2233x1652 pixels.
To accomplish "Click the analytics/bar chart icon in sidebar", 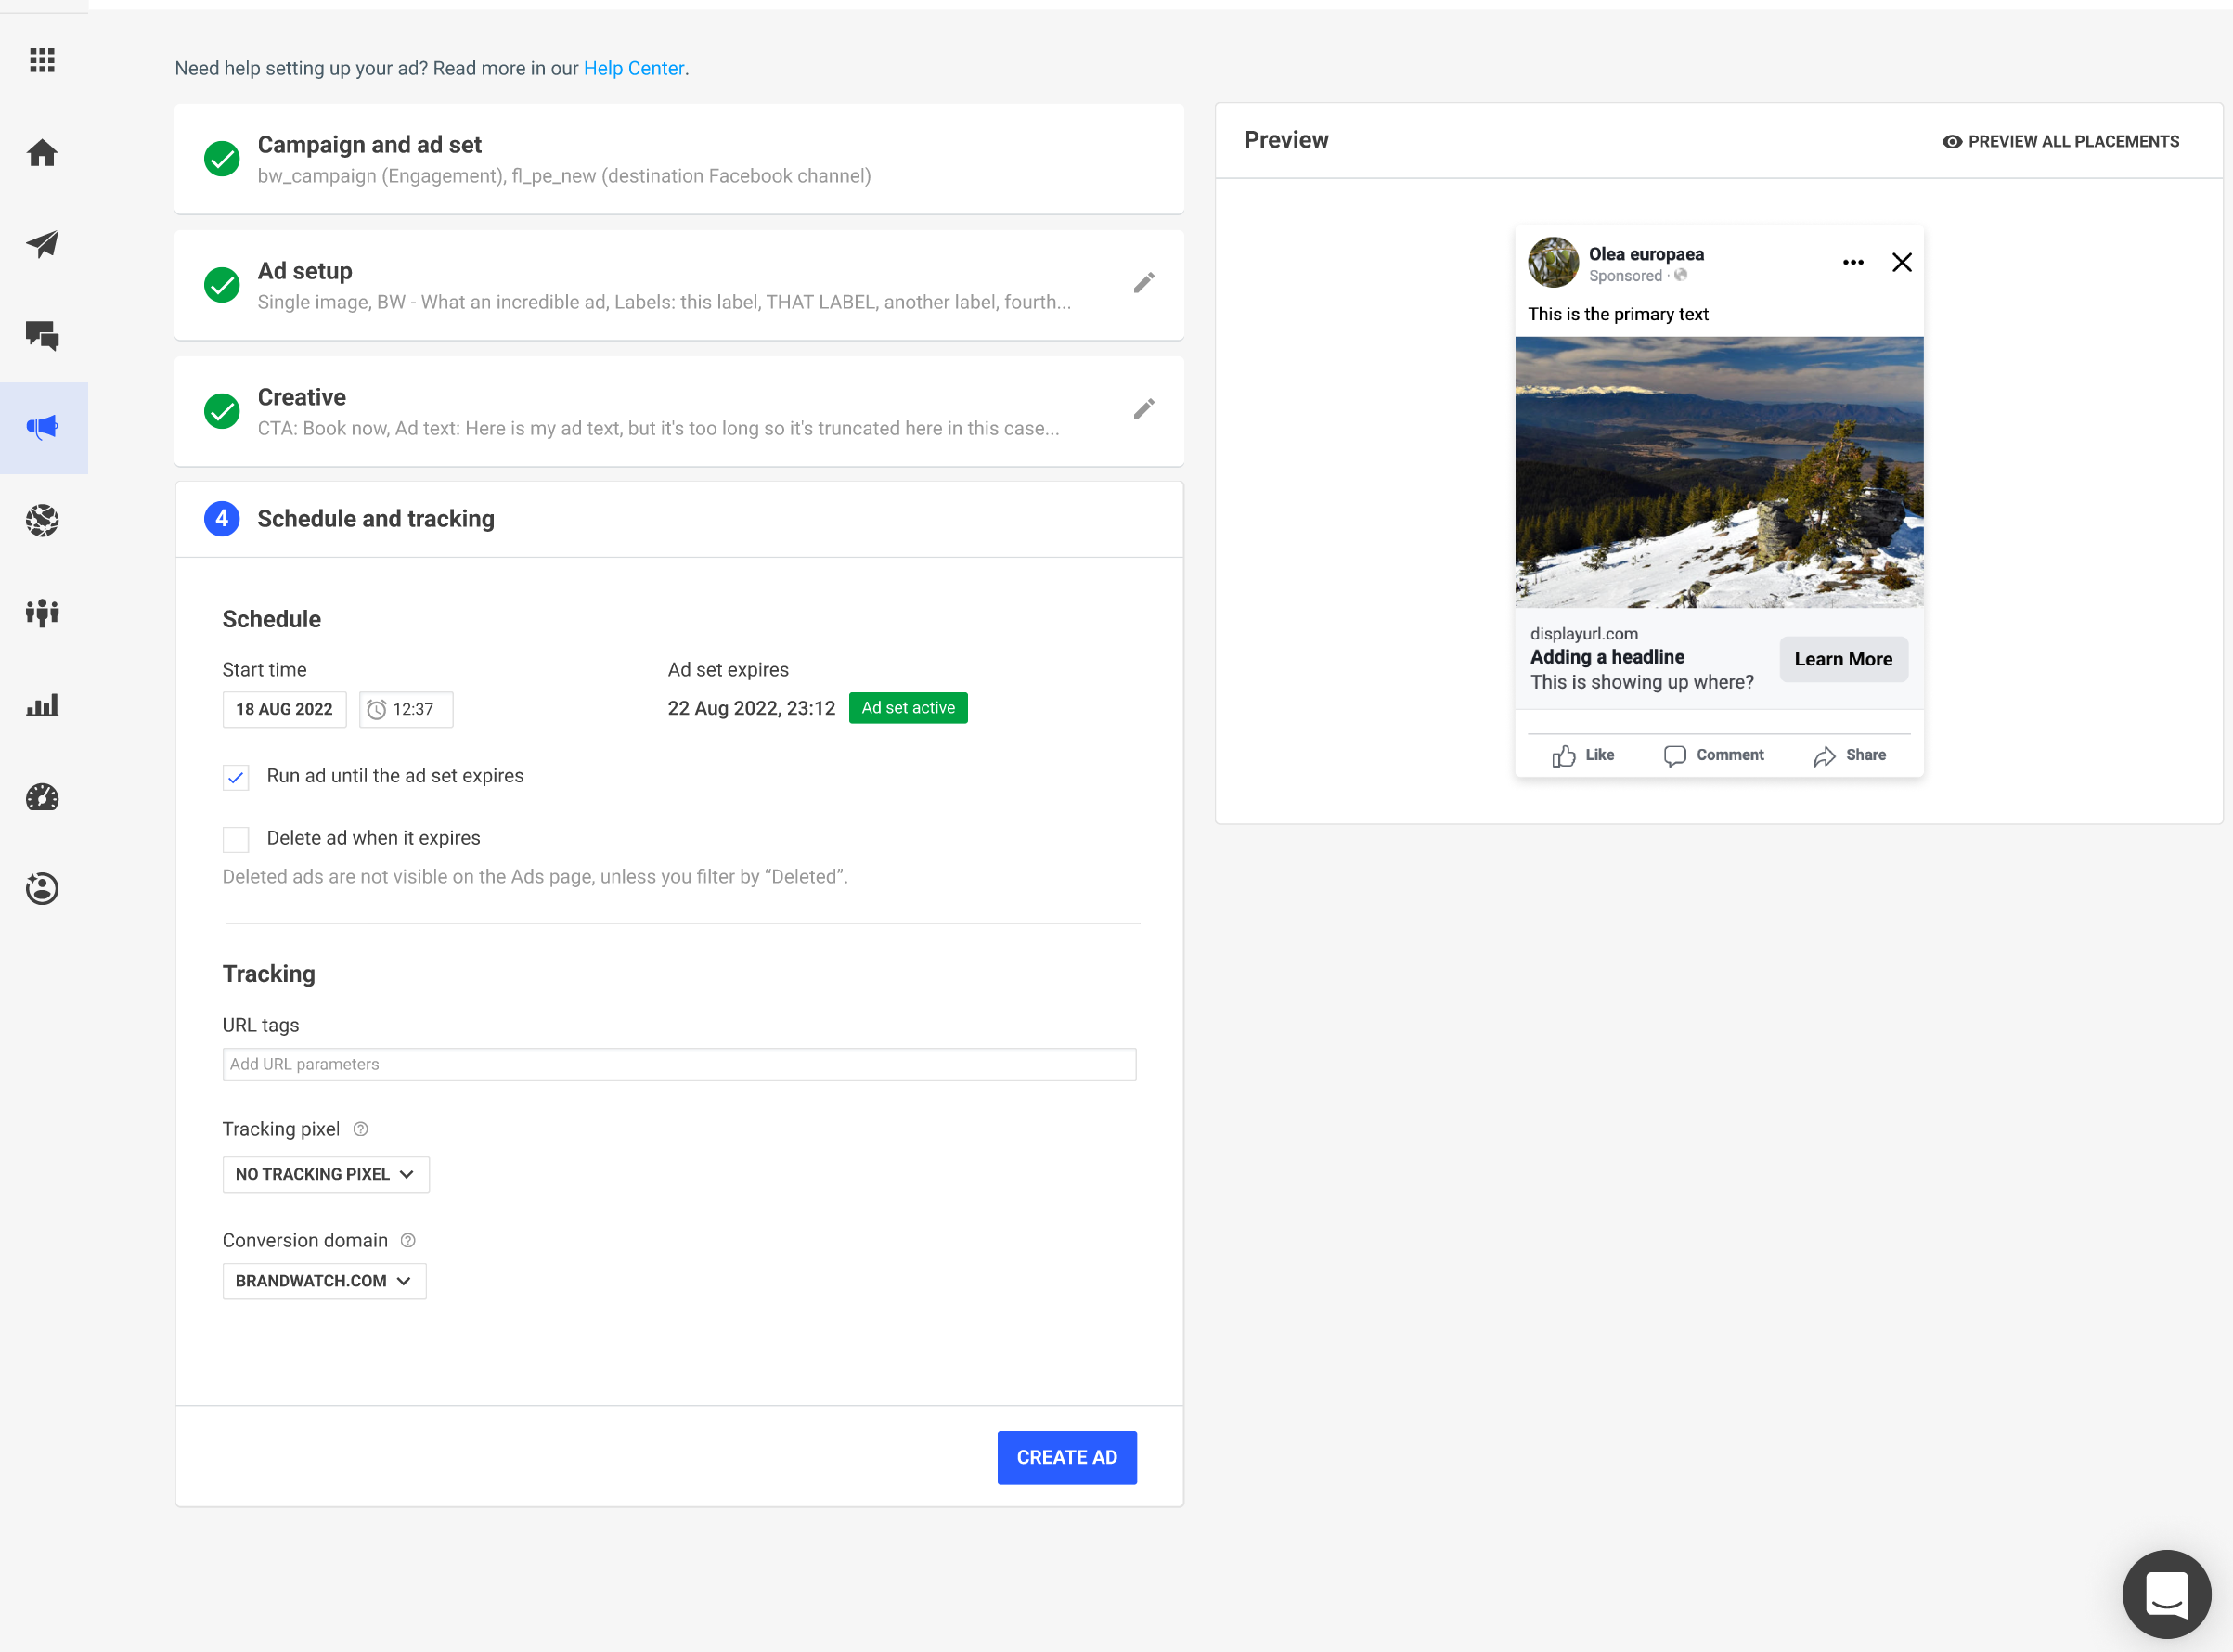I will coord(44,704).
